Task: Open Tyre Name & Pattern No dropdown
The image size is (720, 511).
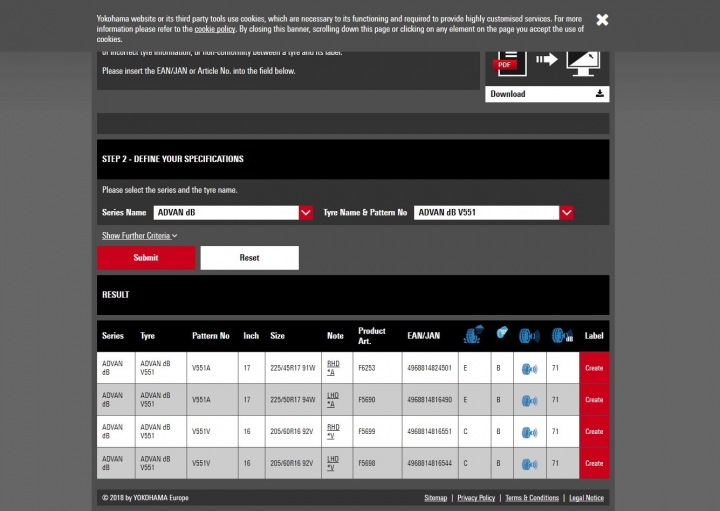Action: (x=493, y=213)
